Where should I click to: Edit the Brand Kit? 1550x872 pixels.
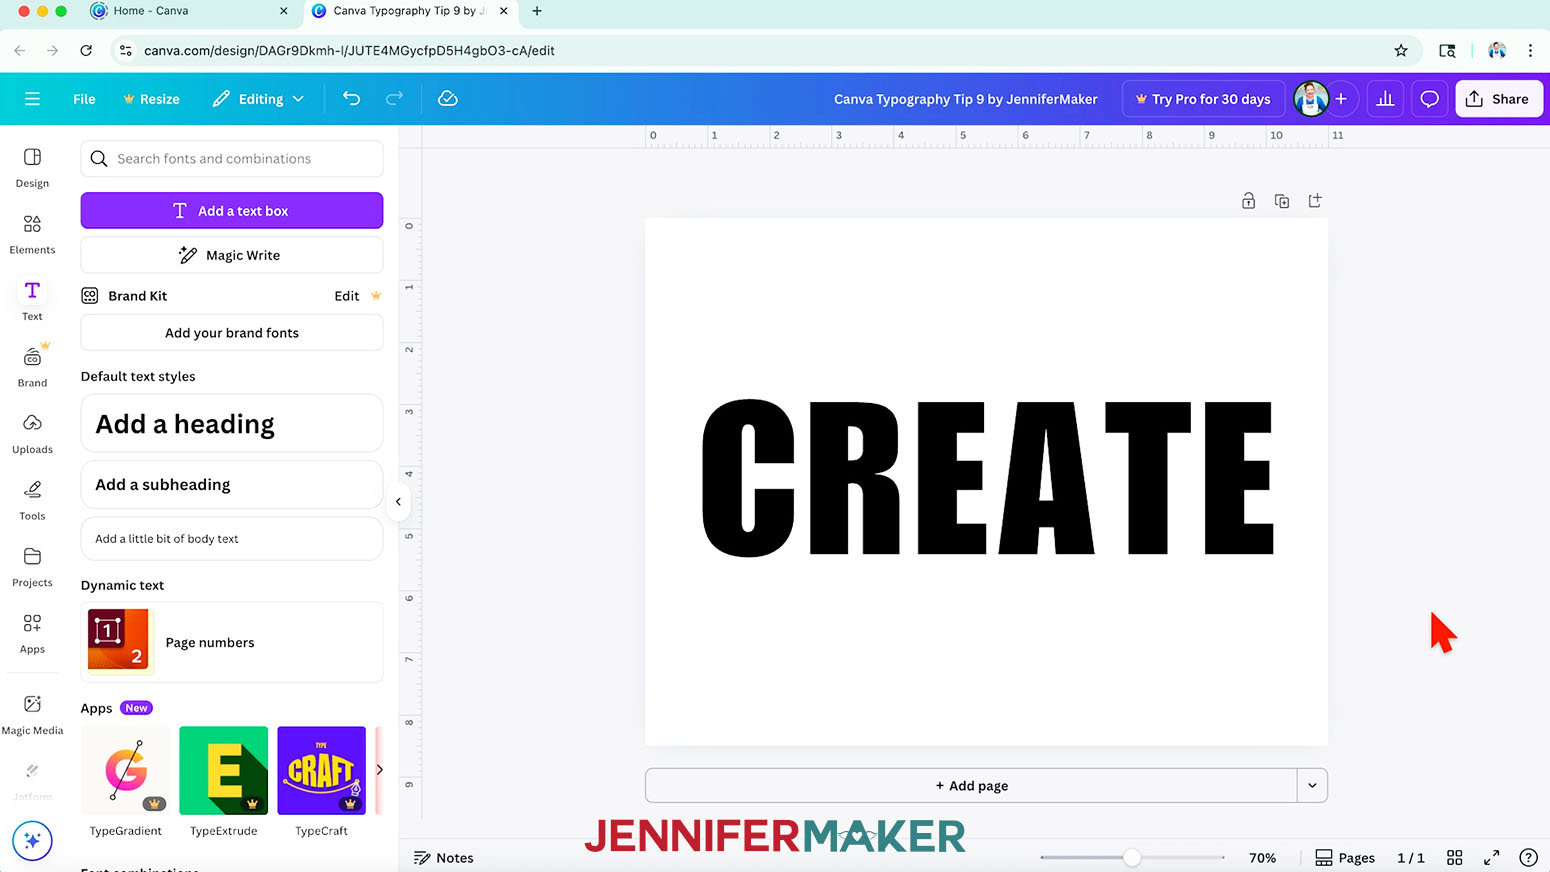pos(347,296)
